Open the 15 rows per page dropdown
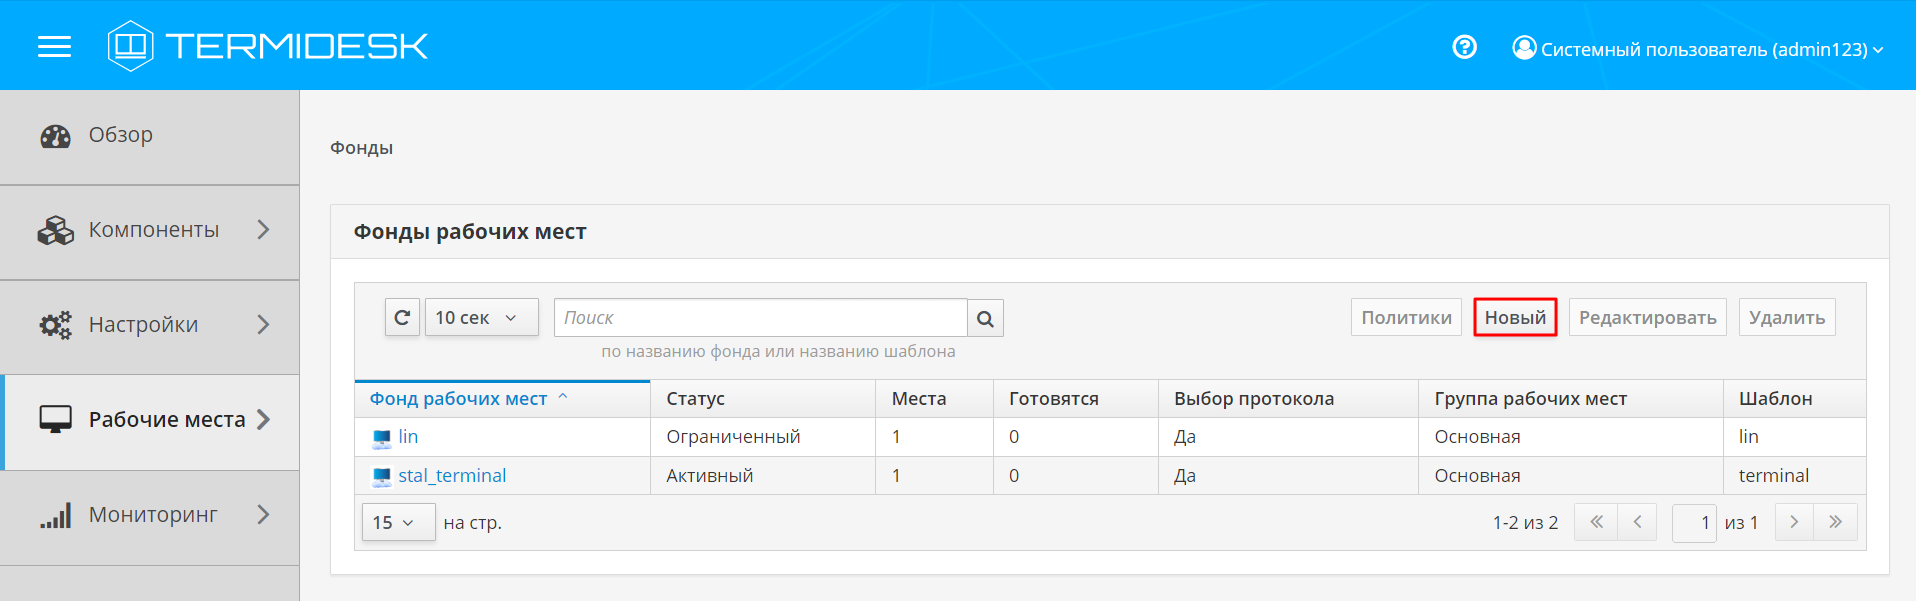The height and width of the screenshot is (601, 1916). pos(397,522)
